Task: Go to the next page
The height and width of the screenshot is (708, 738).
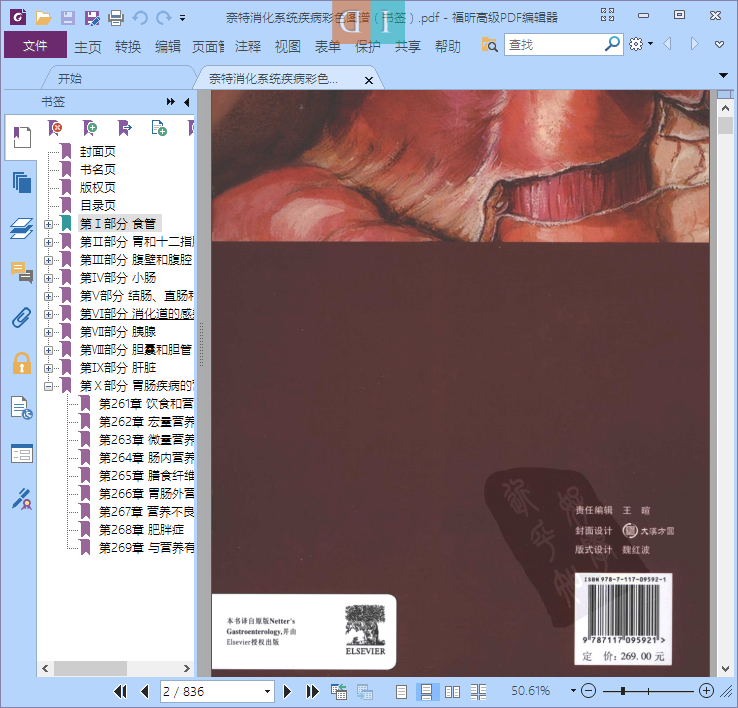Action: pos(287,691)
